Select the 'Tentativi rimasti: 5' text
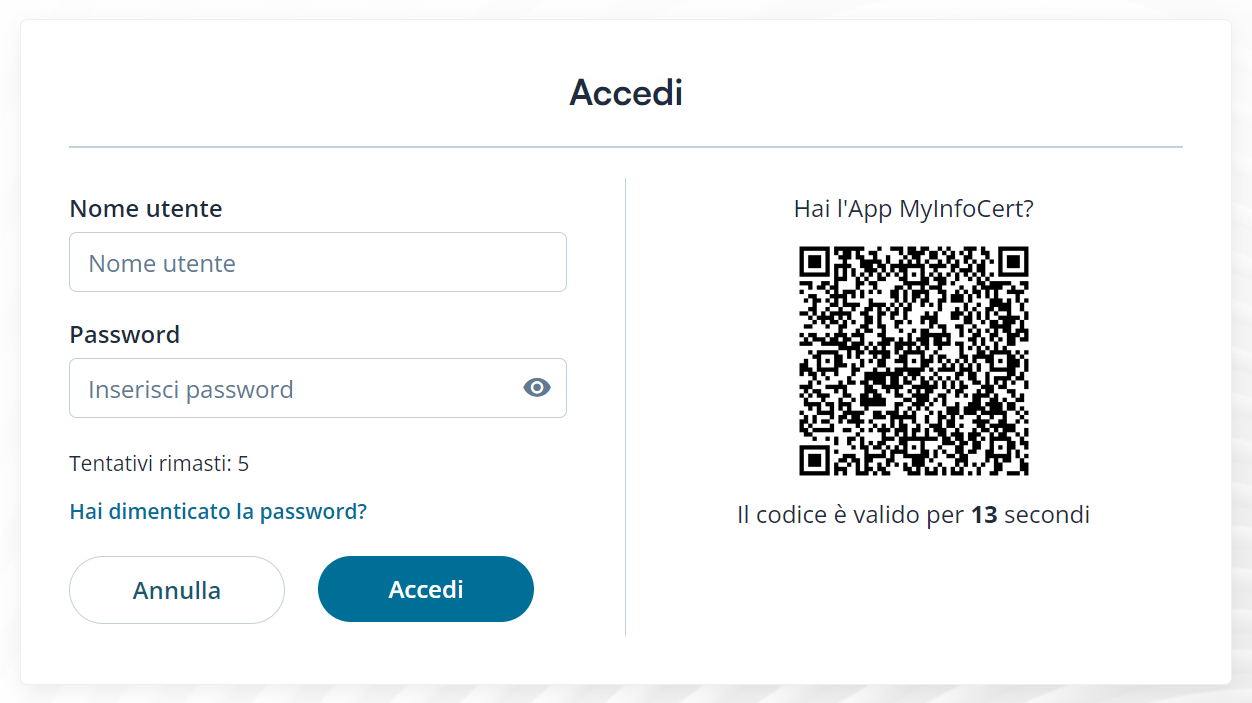Screen dimensions: 1252x703 click(159, 464)
